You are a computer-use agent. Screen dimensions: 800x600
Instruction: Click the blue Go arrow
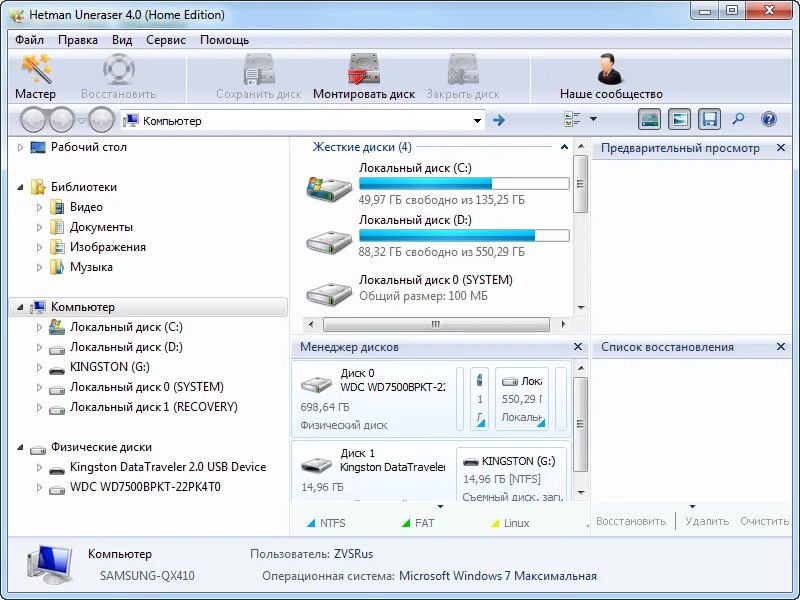tap(499, 120)
